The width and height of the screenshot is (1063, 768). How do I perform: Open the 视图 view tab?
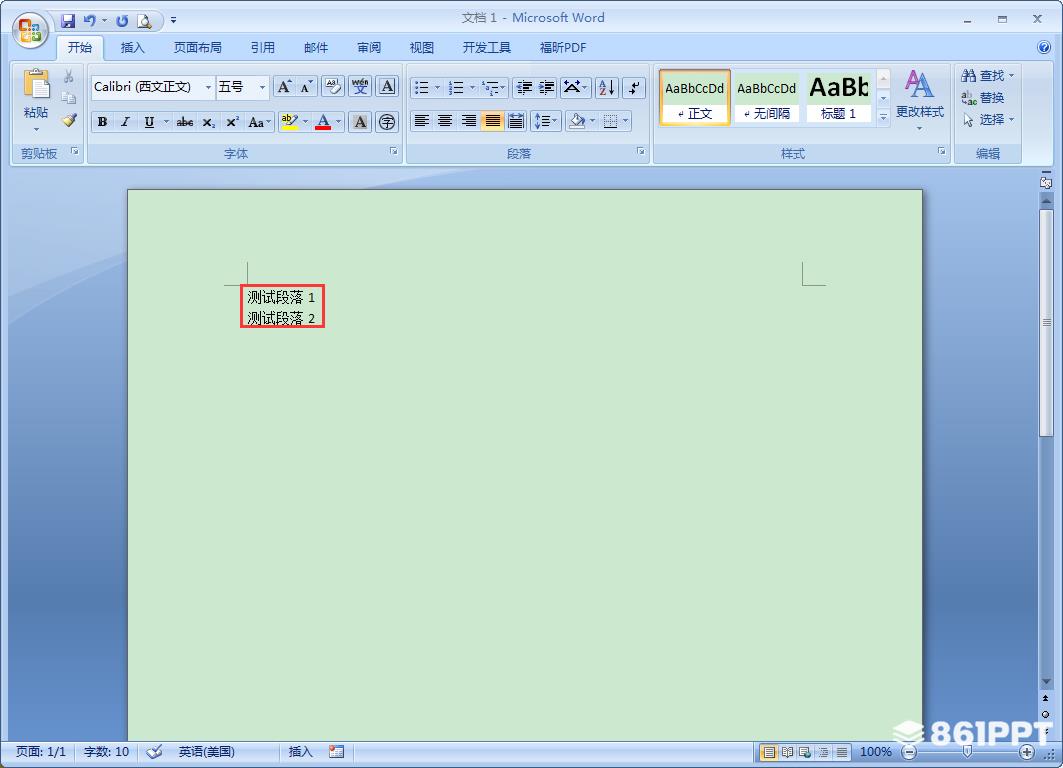tap(422, 47)
